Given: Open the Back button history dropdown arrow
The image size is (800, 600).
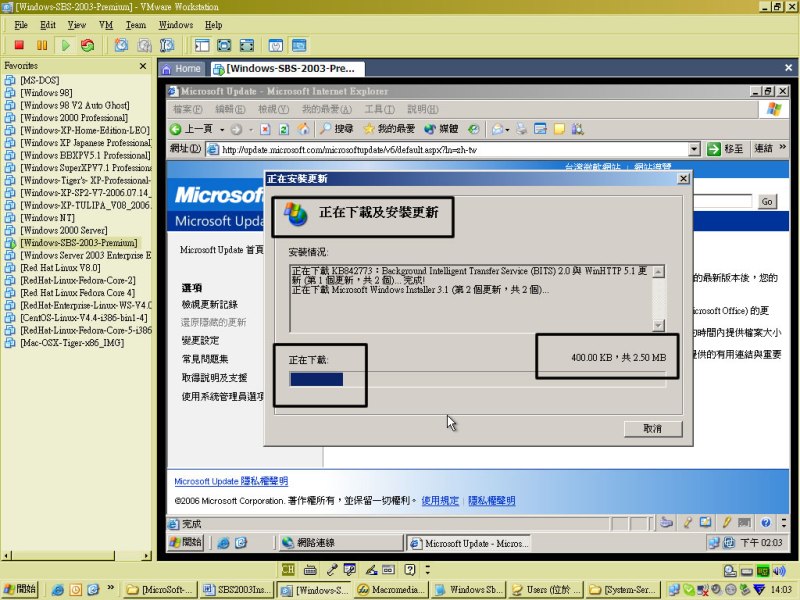Looking at the screenshot, I should tap(222, 130).
